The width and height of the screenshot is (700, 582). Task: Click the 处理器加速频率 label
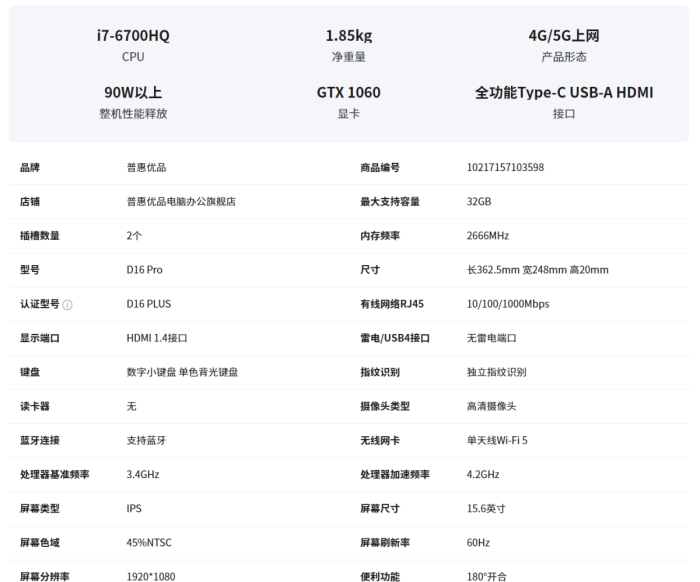click(x=395, y=474)
